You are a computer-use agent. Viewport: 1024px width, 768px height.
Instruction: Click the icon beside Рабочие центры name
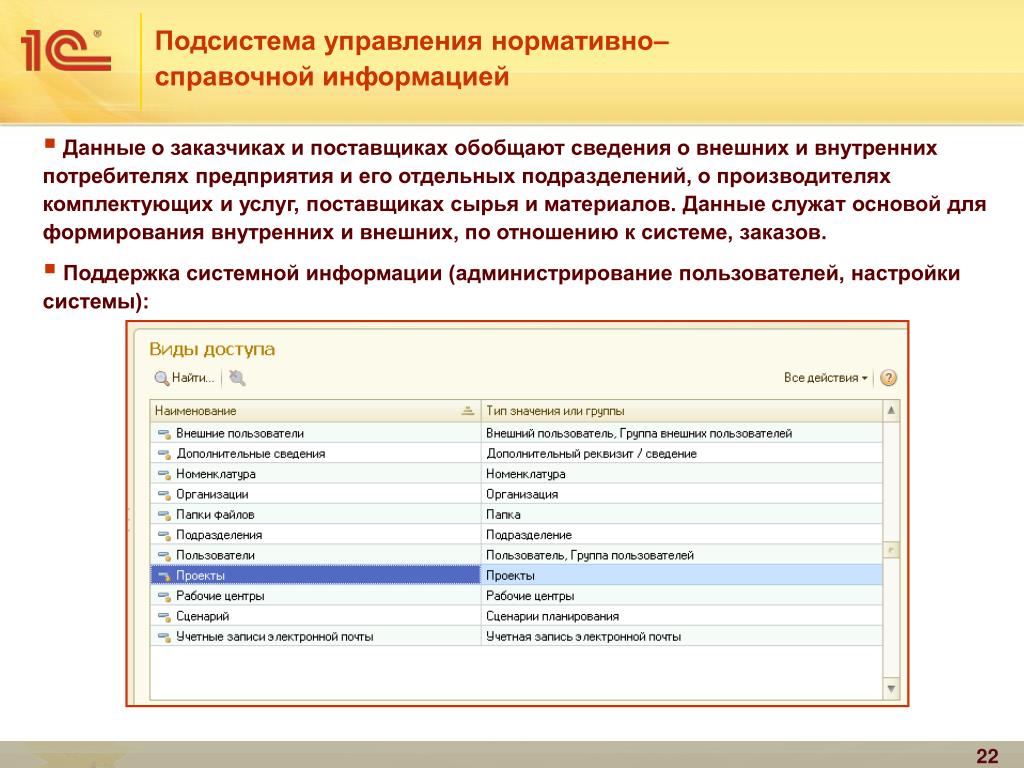[x=164, y=596]
